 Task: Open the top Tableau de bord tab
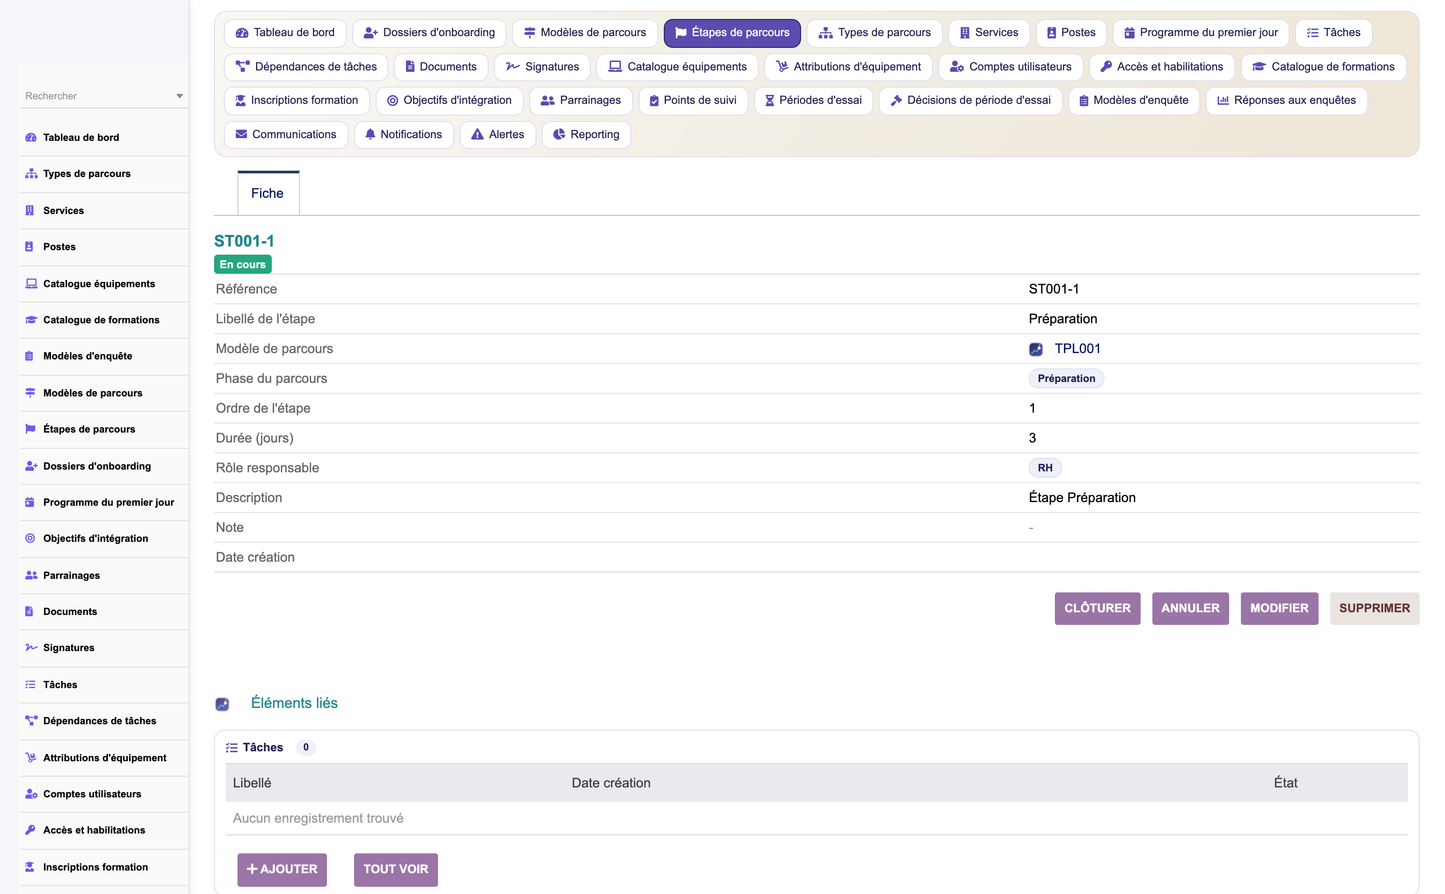pos(285,33)
